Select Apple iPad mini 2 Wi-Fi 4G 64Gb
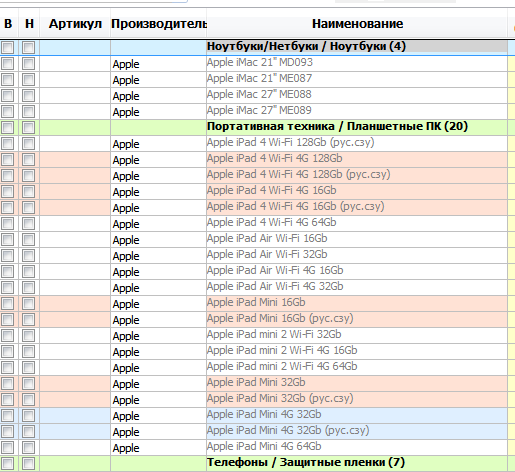Screen dimensions: 515x472 pos(357,367)
